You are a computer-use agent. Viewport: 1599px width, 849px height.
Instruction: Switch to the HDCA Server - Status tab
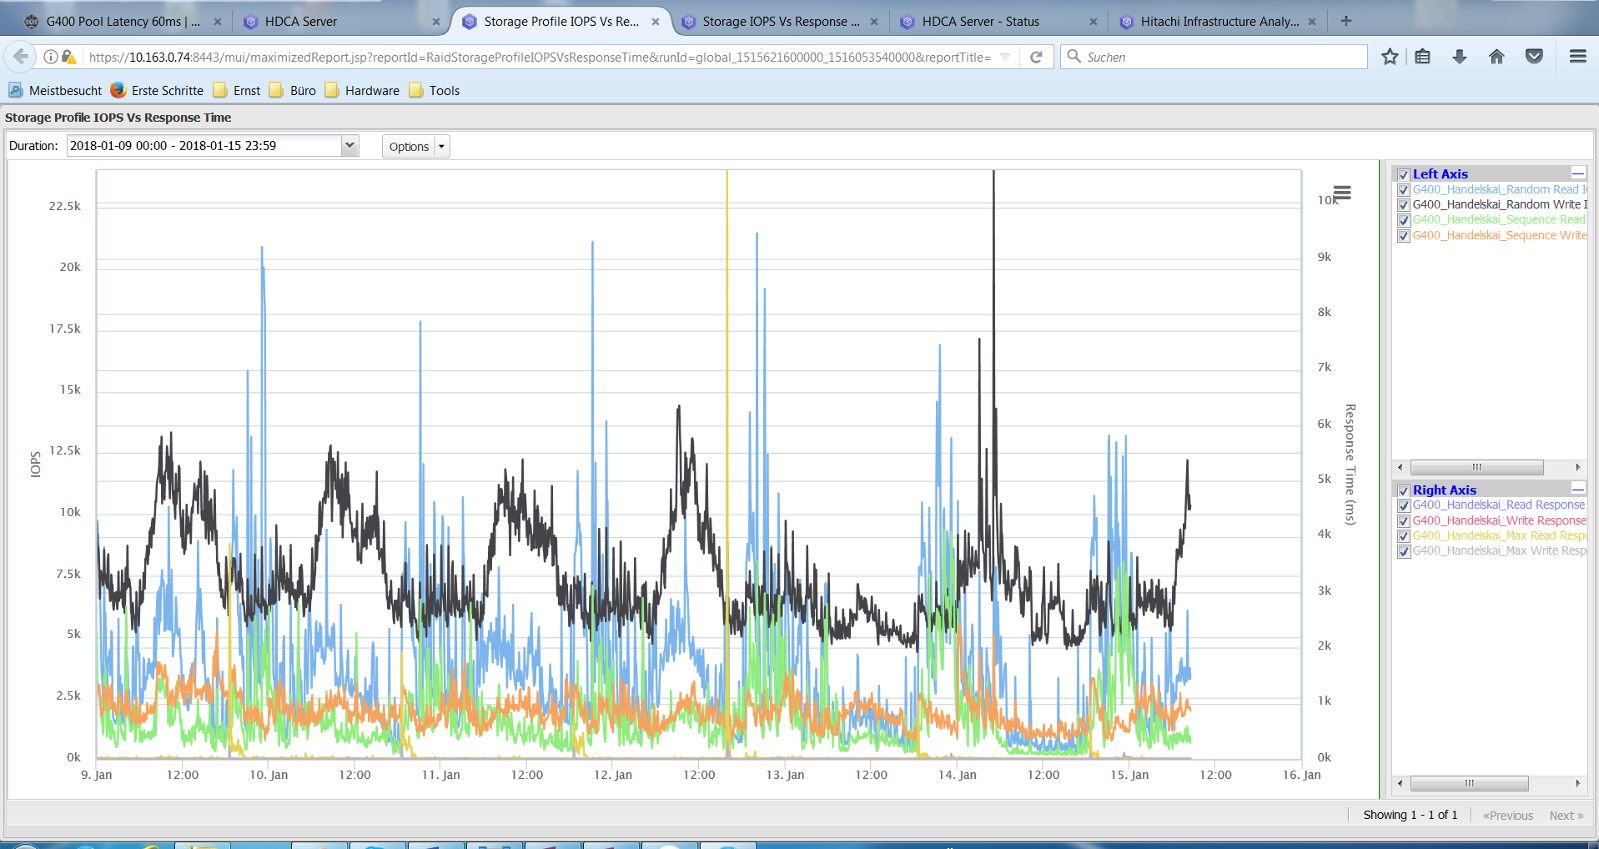980,21
